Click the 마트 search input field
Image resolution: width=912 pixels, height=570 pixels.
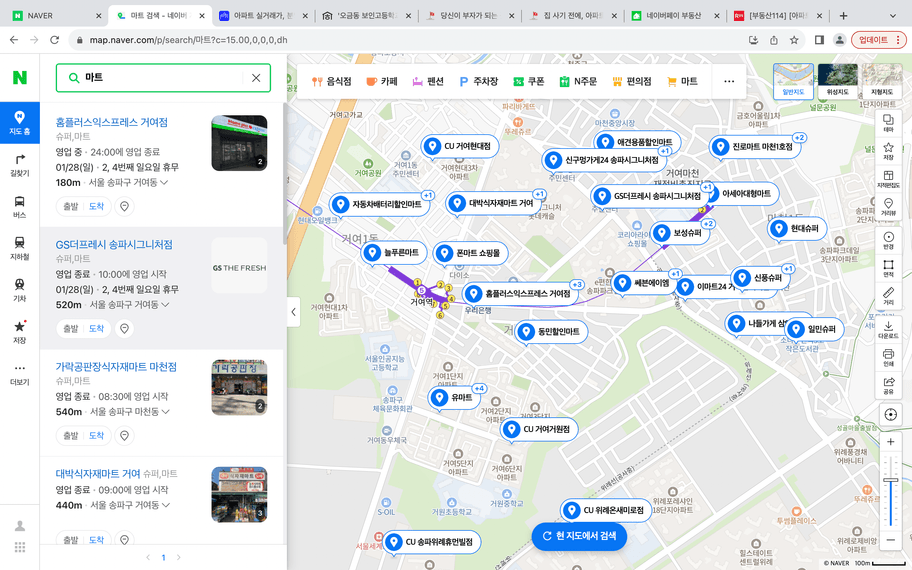click(x=163, y=78)
